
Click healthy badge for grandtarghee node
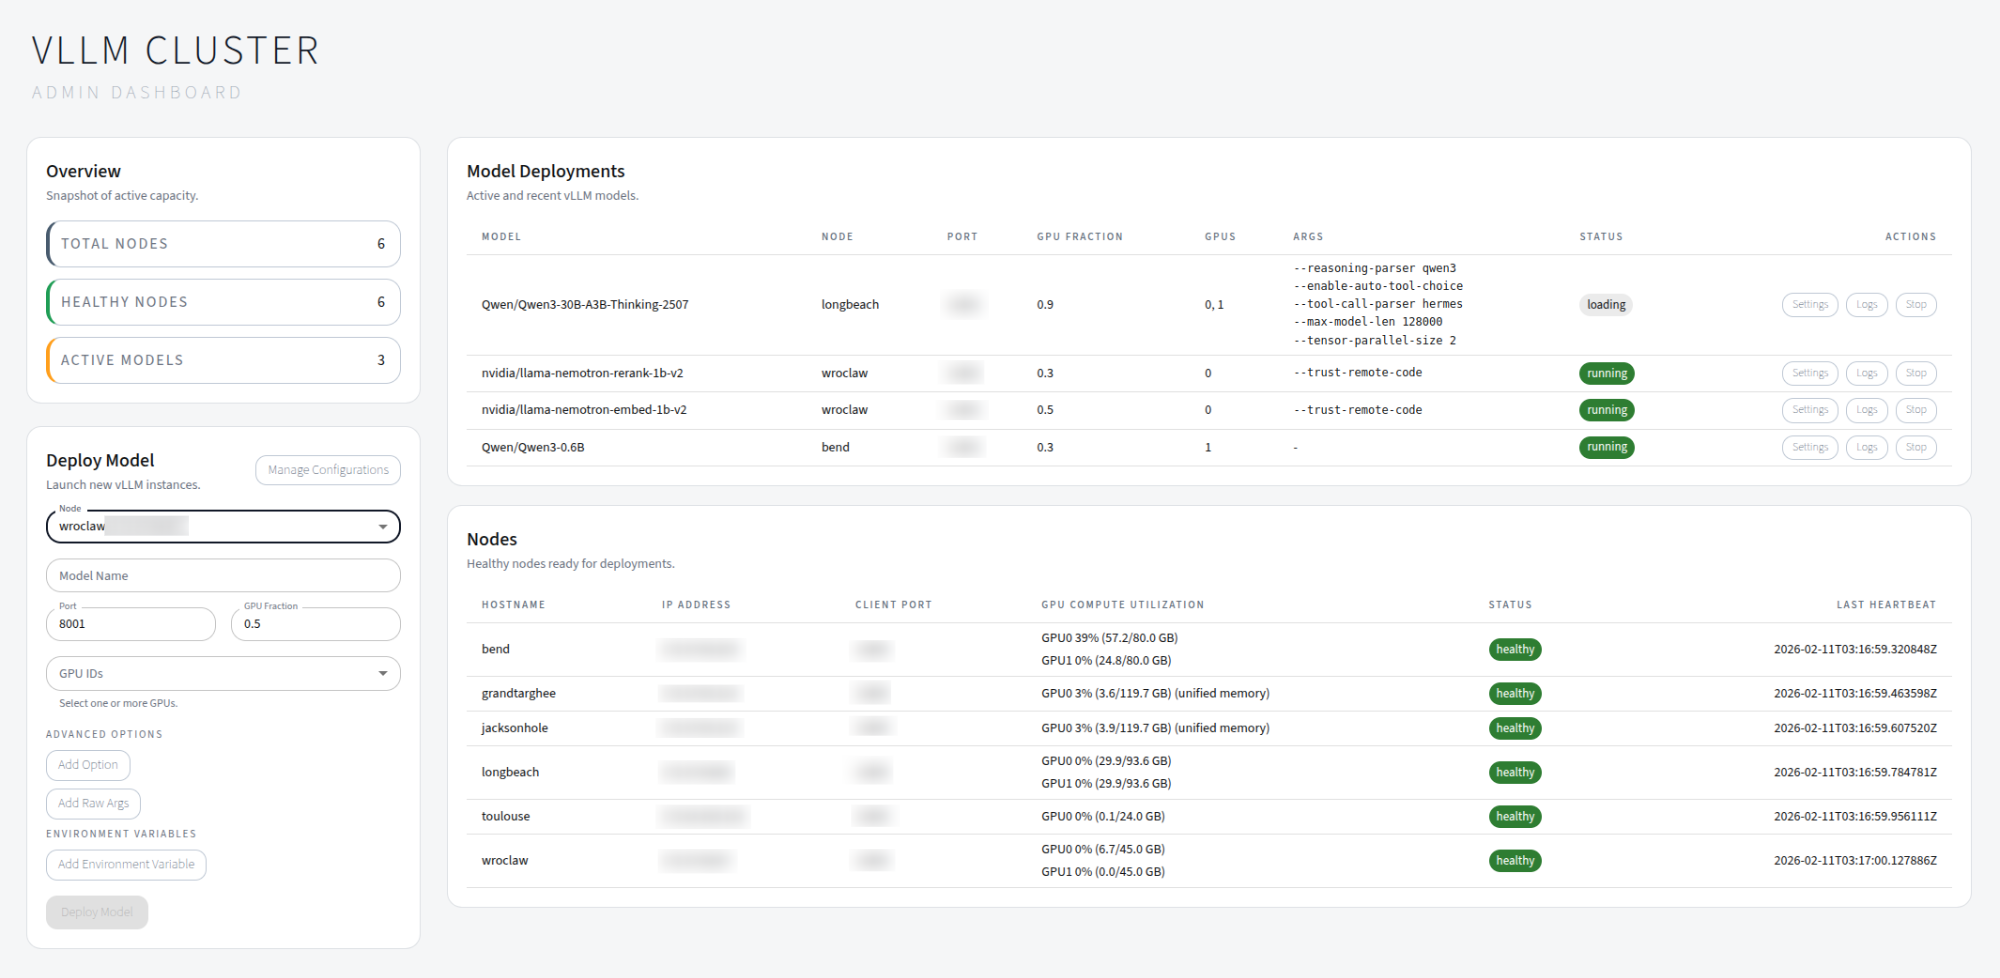click(x=1515, y=694)
